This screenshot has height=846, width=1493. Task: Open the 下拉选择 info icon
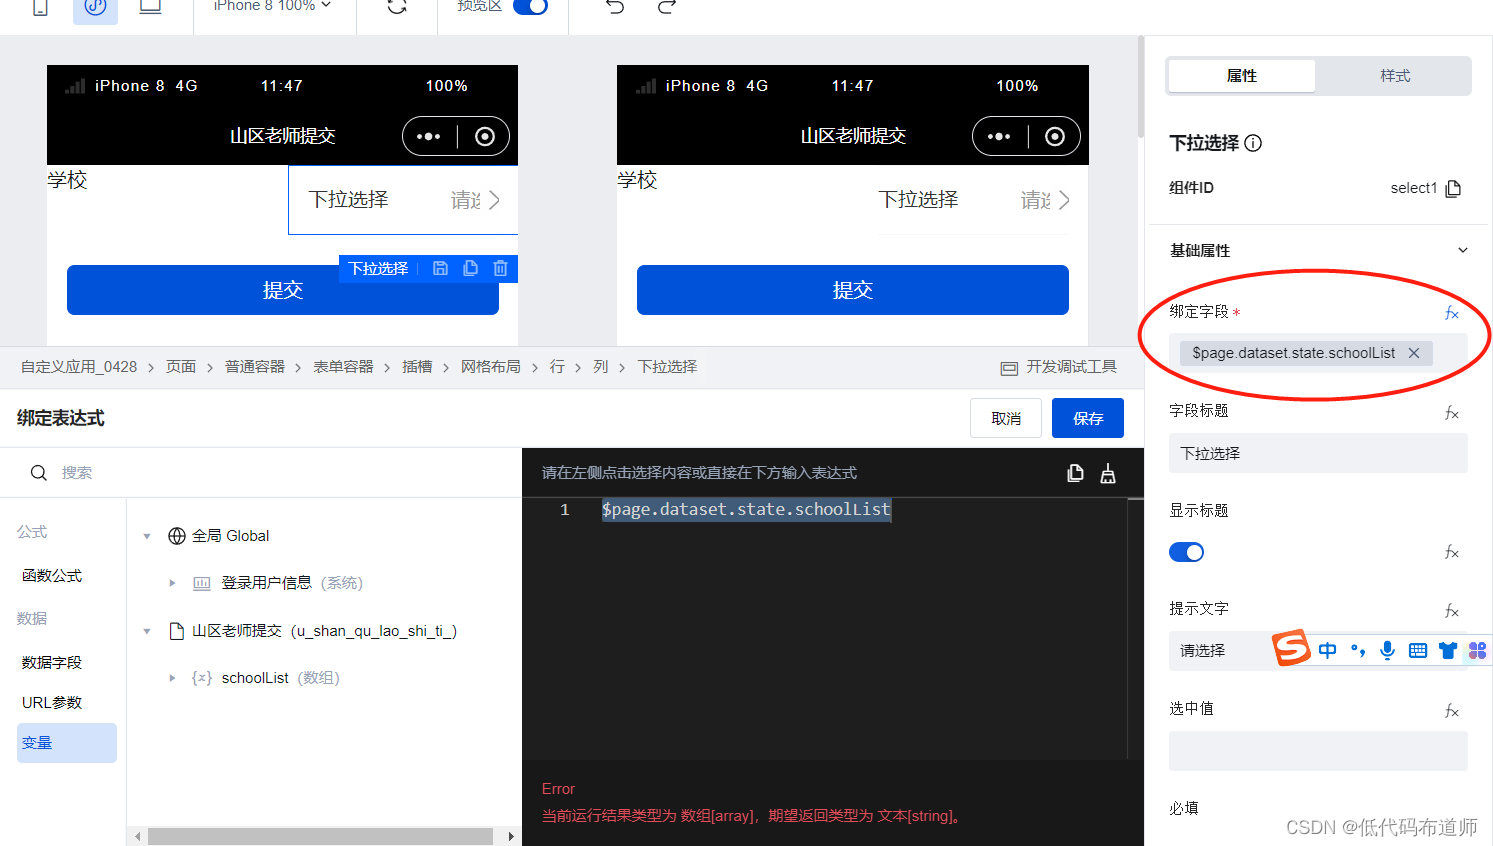[x=1253, y=143]
